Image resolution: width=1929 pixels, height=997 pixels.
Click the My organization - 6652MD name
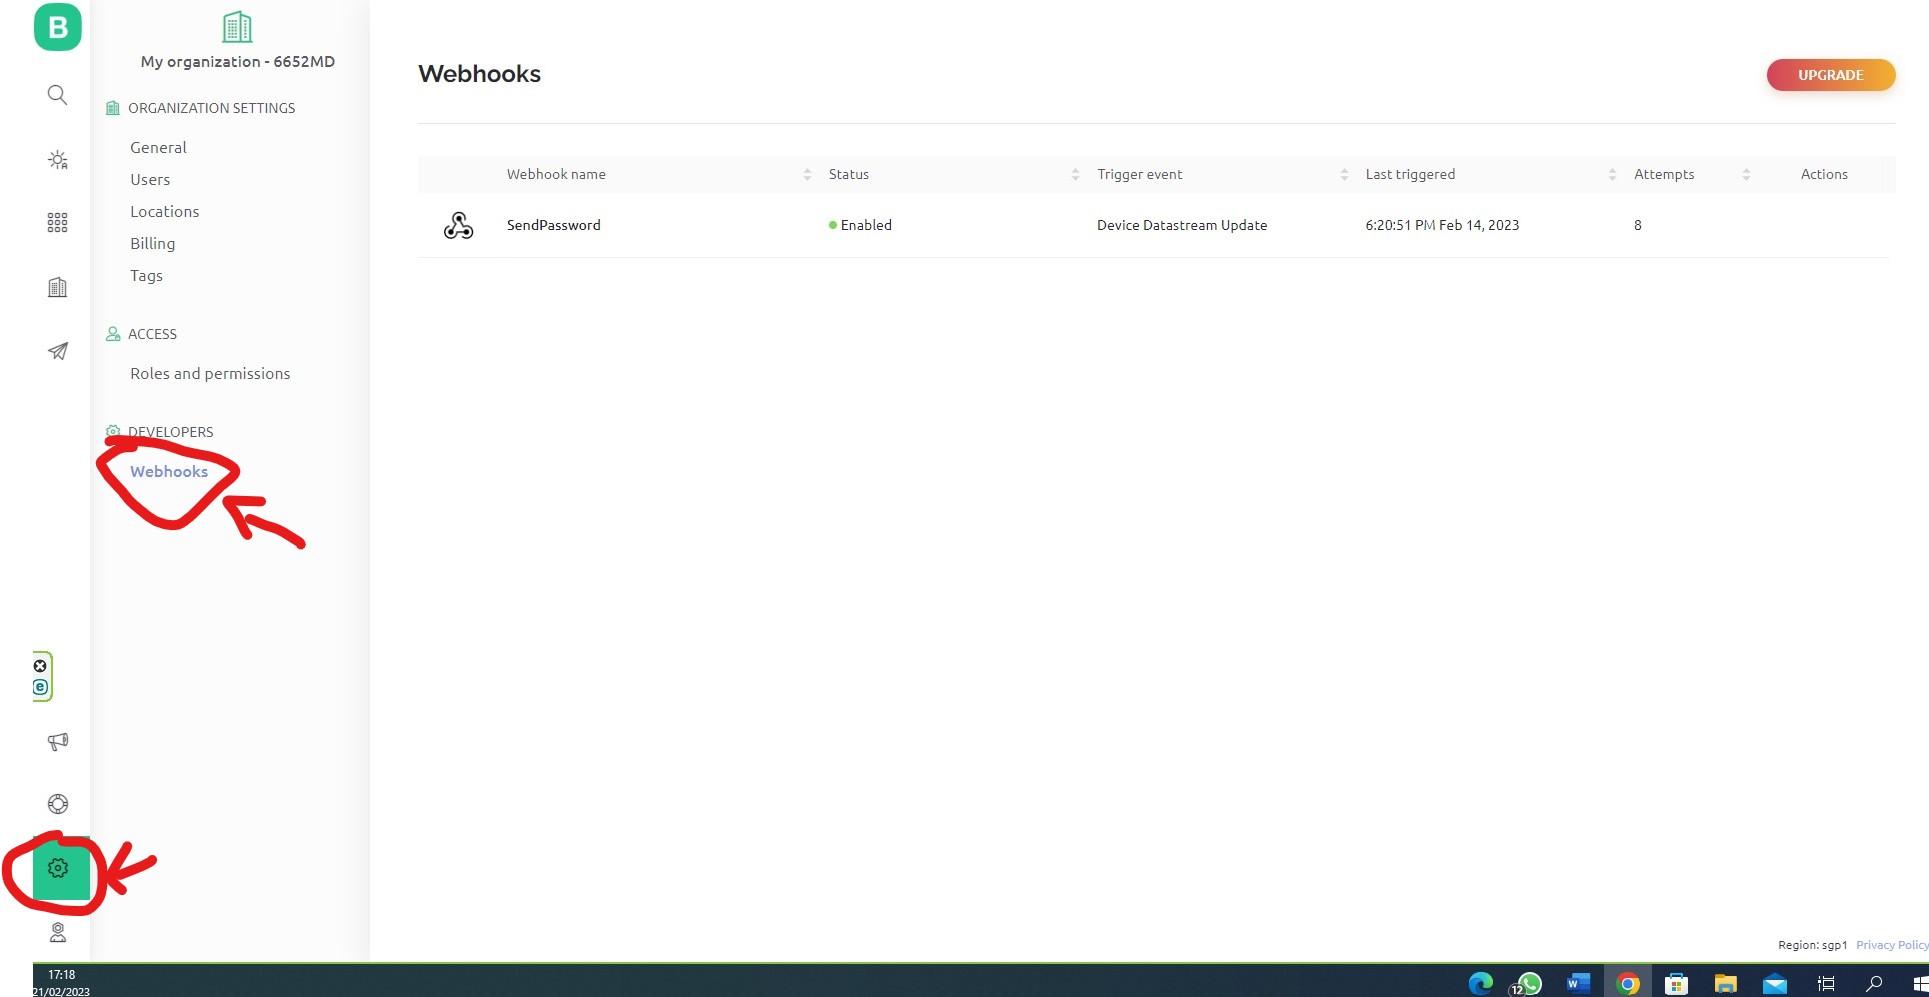238,61
